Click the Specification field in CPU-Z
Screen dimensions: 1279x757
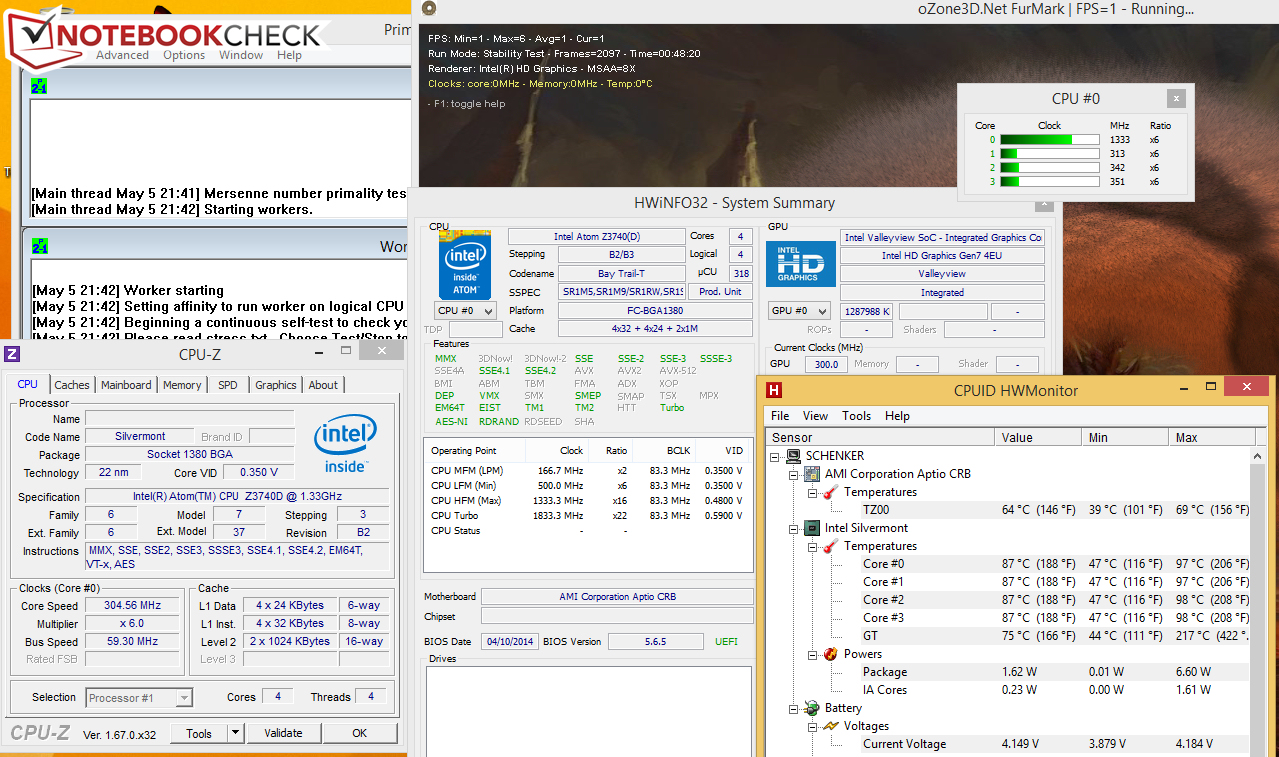coord(237,497)
